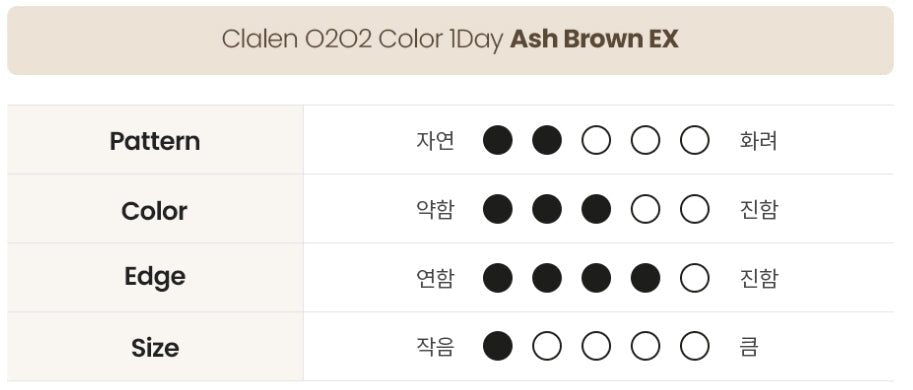Select the first filled dot in Pattern row

tap(498, 140)
